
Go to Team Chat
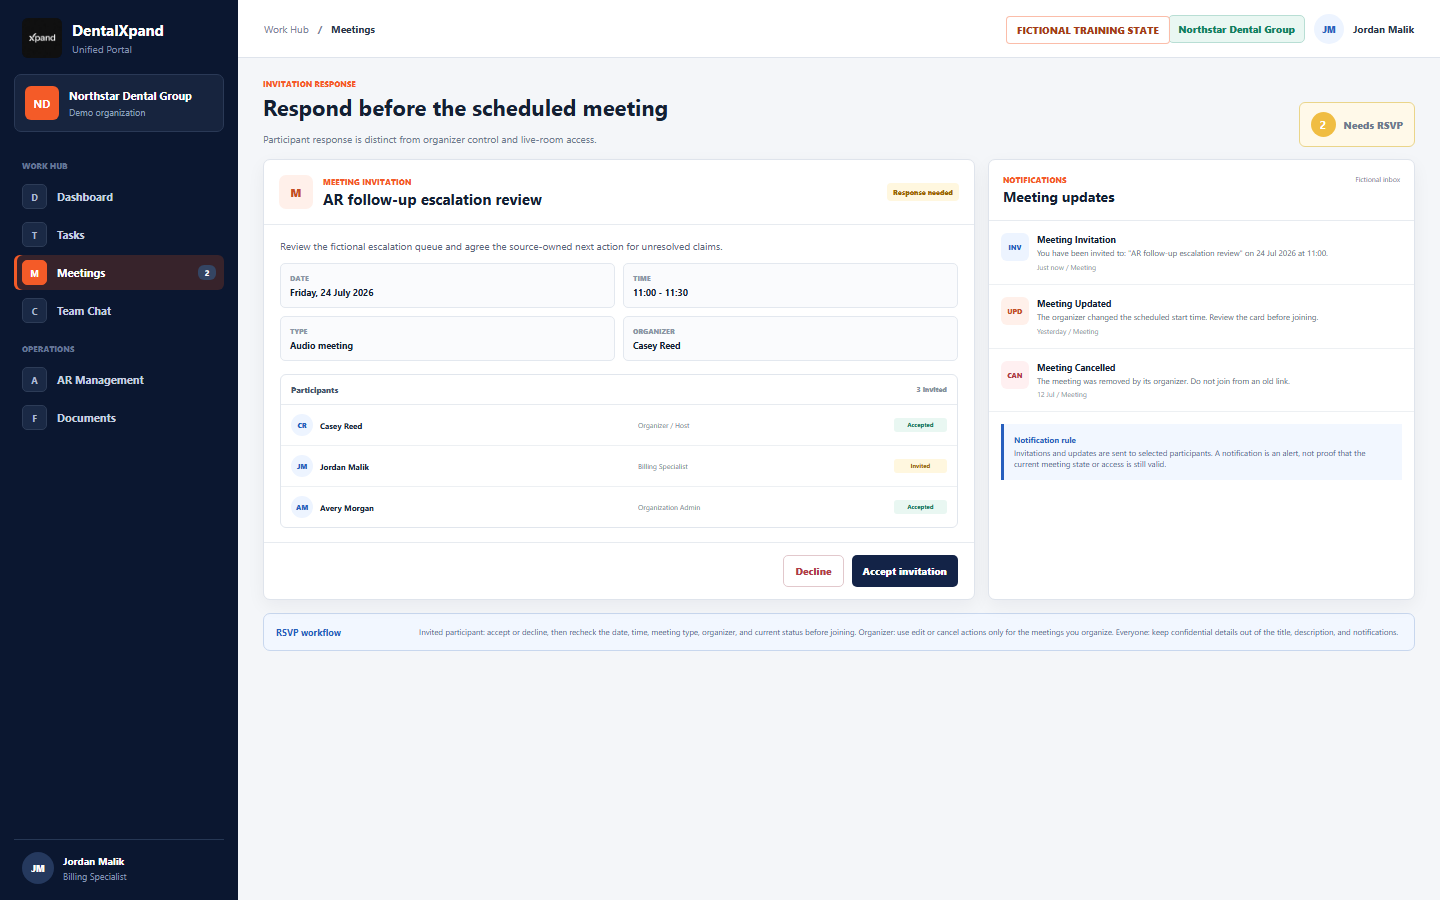point(119,311)
